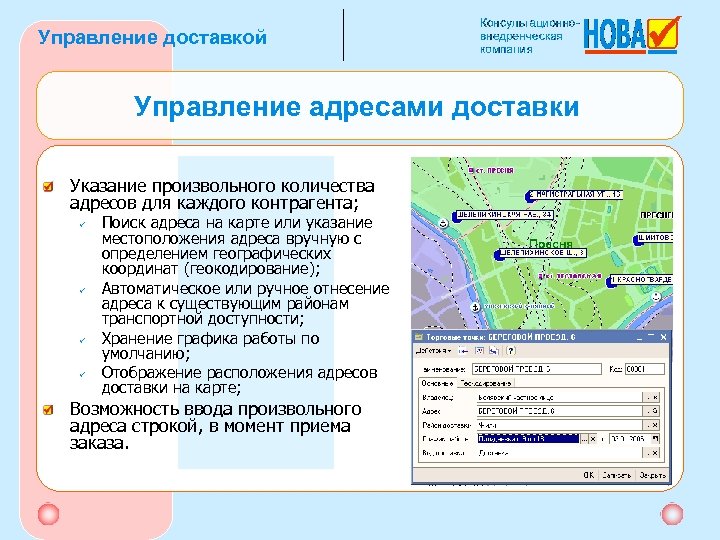The width and height of the screenshot is (720, 540).
Task: Click the button at right end of Адрес row
Action: point(655,411)
